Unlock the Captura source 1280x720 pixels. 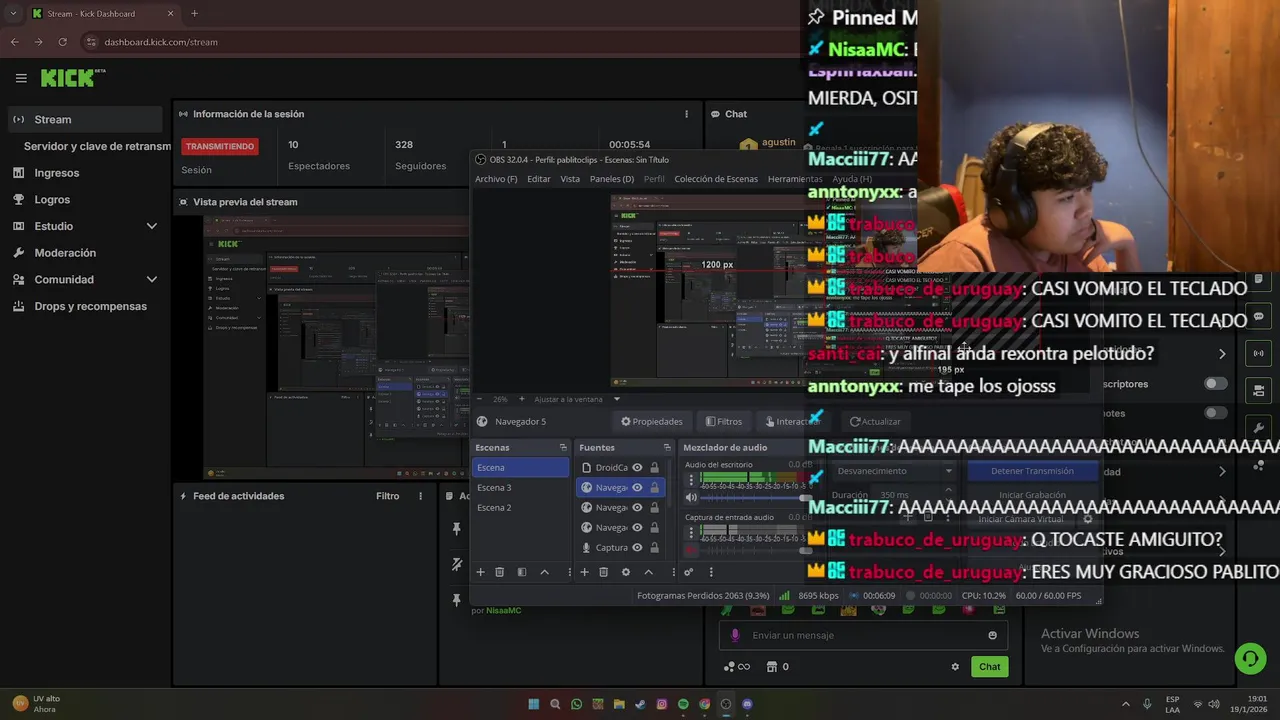click(x=655, y=547)
